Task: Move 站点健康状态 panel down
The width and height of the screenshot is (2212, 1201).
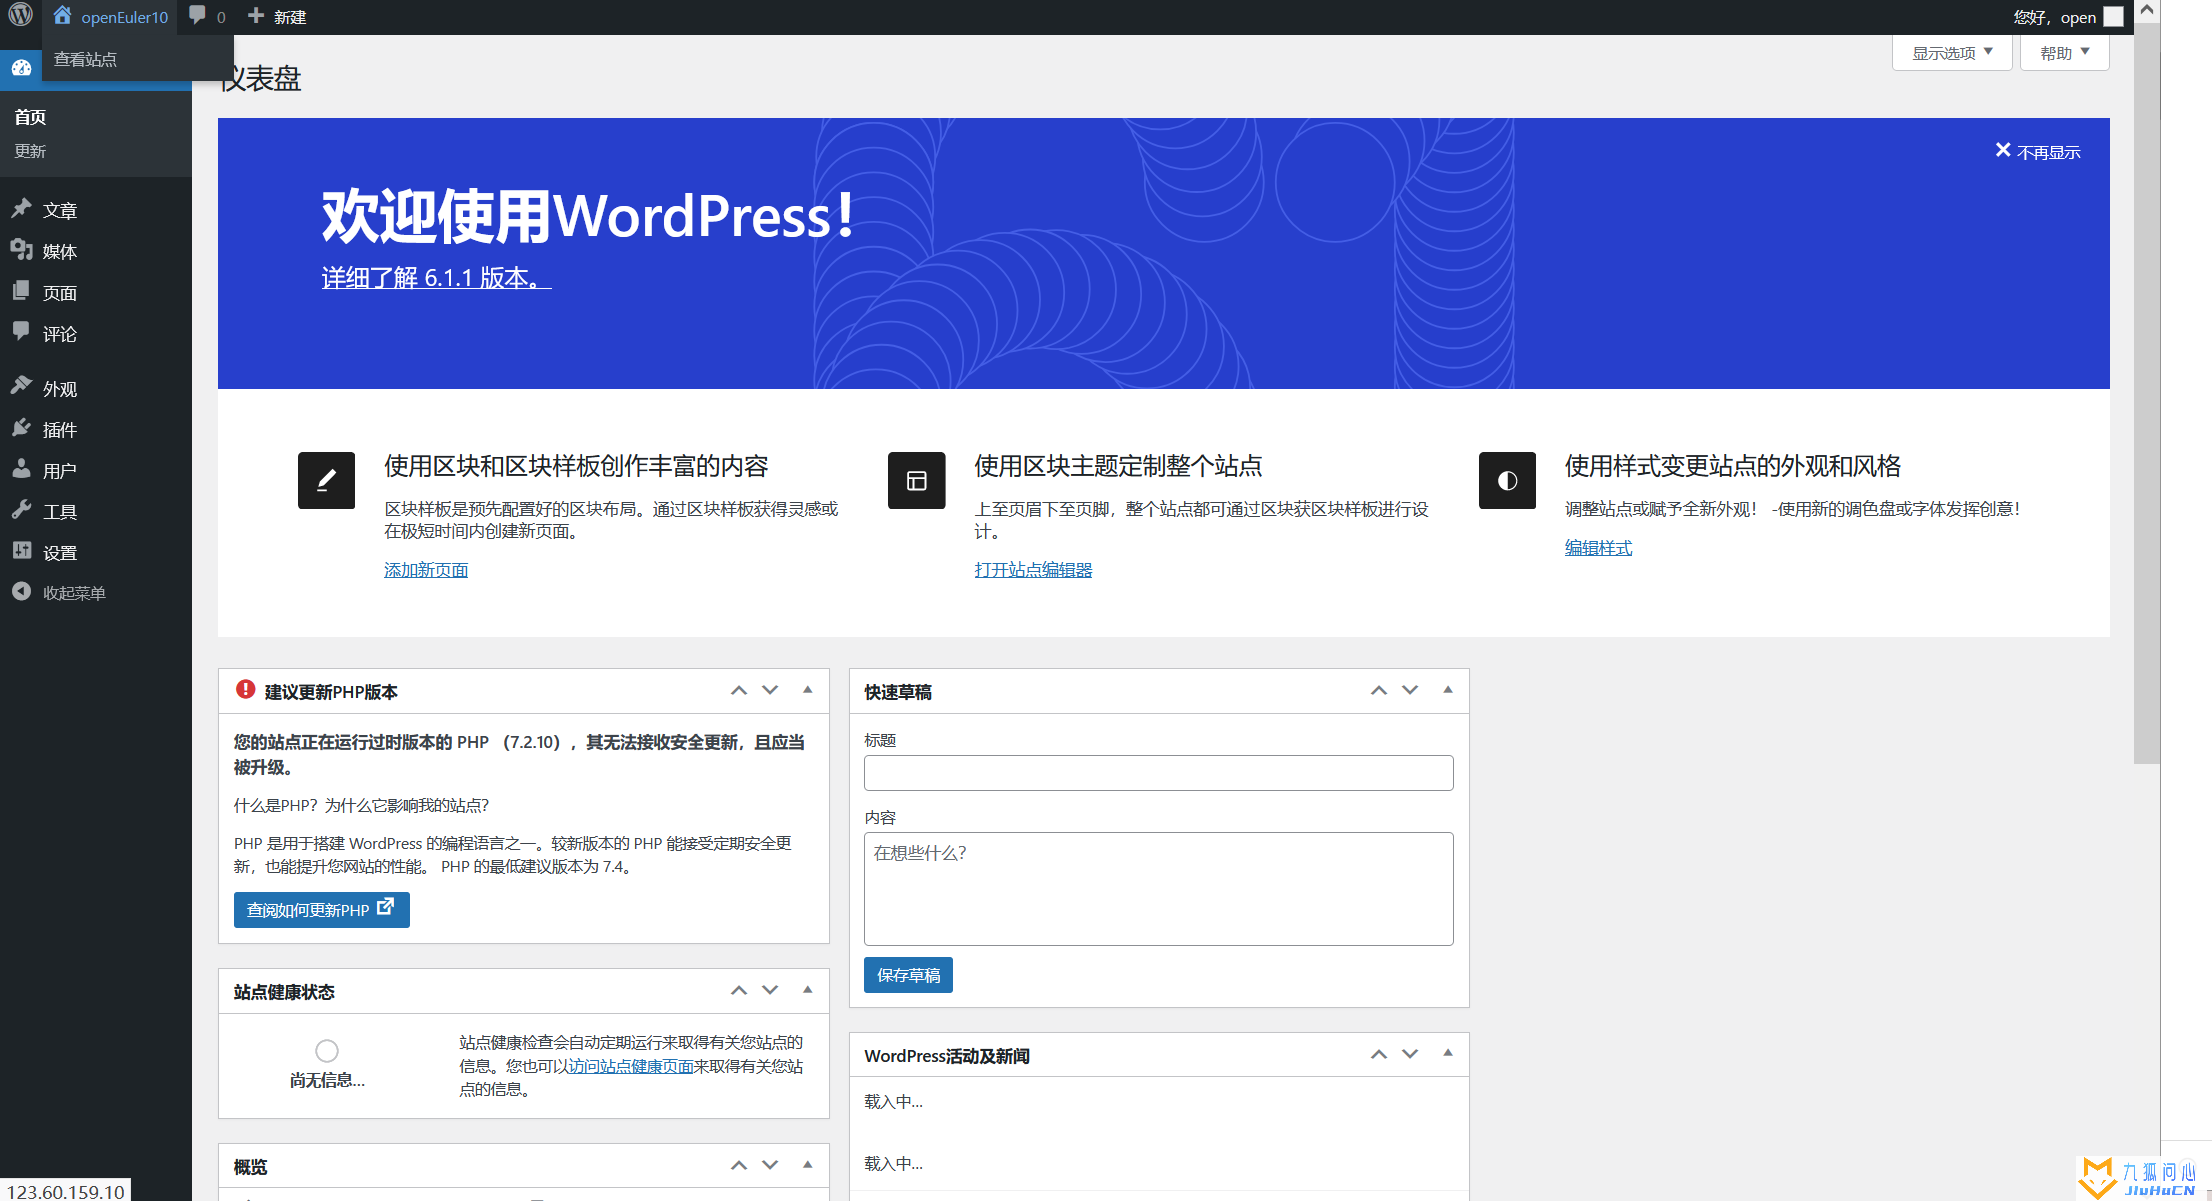Action: coord(770,990)
